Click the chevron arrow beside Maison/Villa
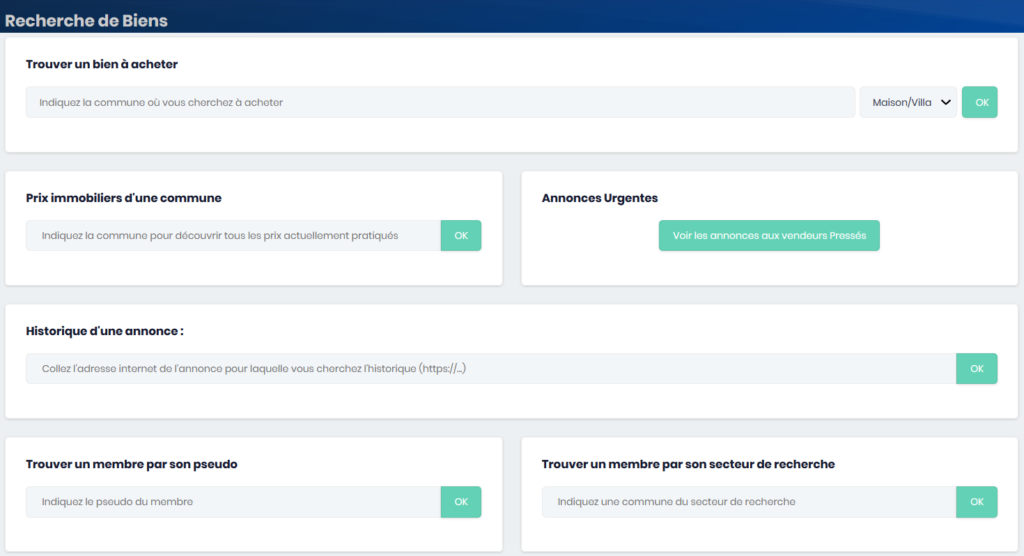 (x=945, y=102)
